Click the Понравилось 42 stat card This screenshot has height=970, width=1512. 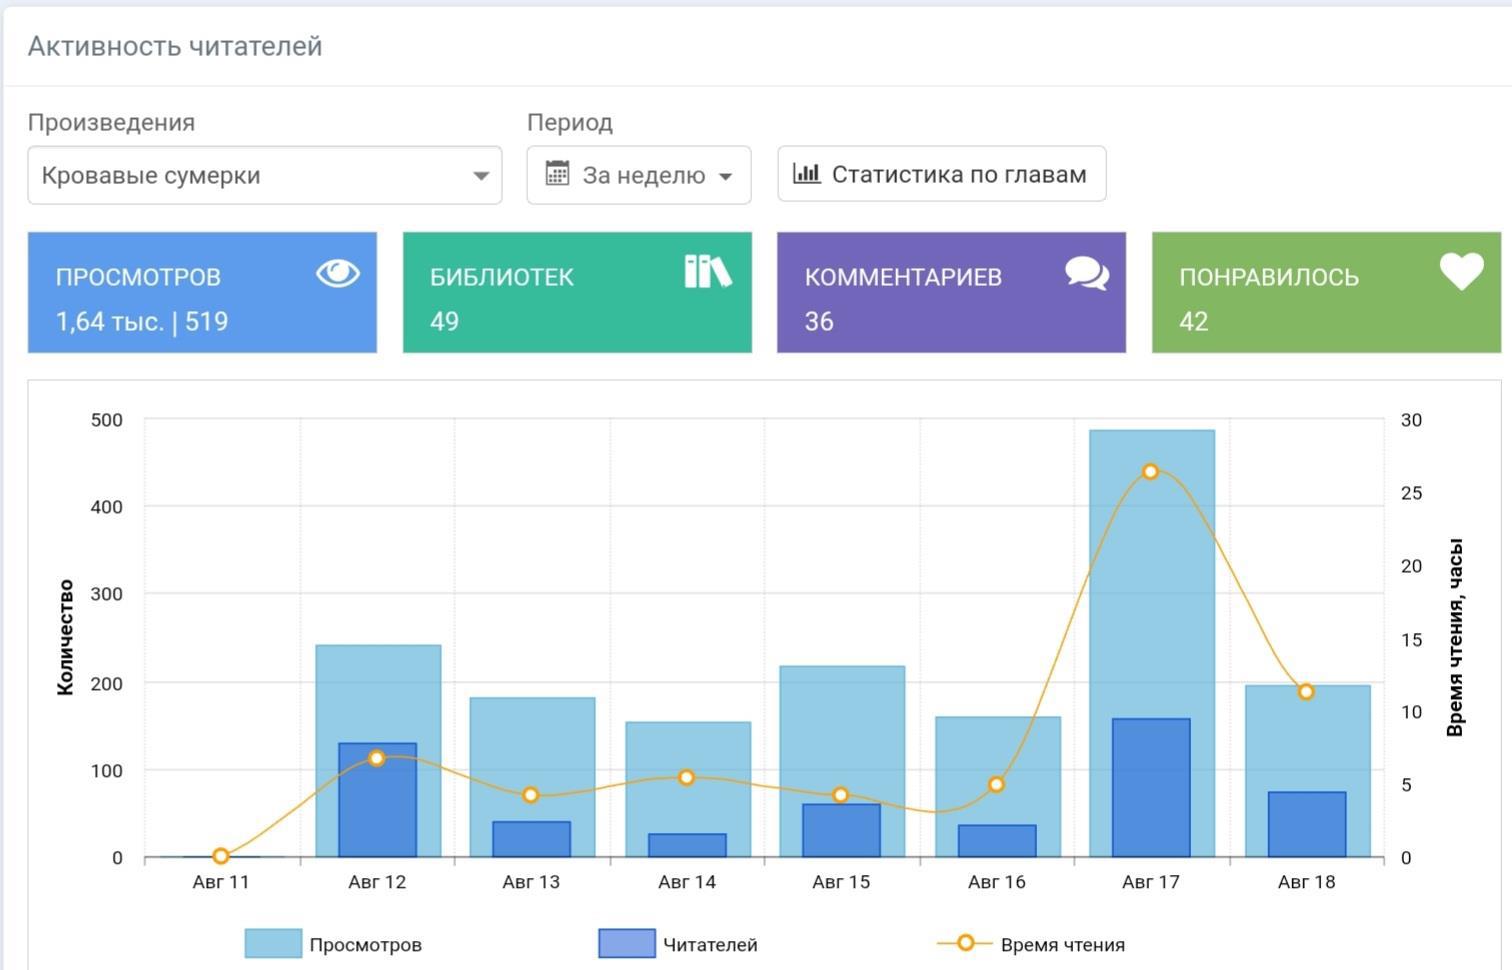point(1326,293)
